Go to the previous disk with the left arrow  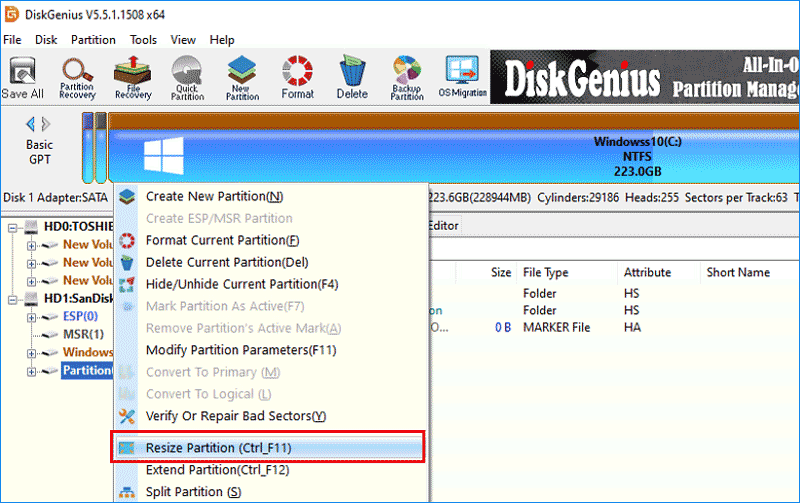[x=31, y=124]
